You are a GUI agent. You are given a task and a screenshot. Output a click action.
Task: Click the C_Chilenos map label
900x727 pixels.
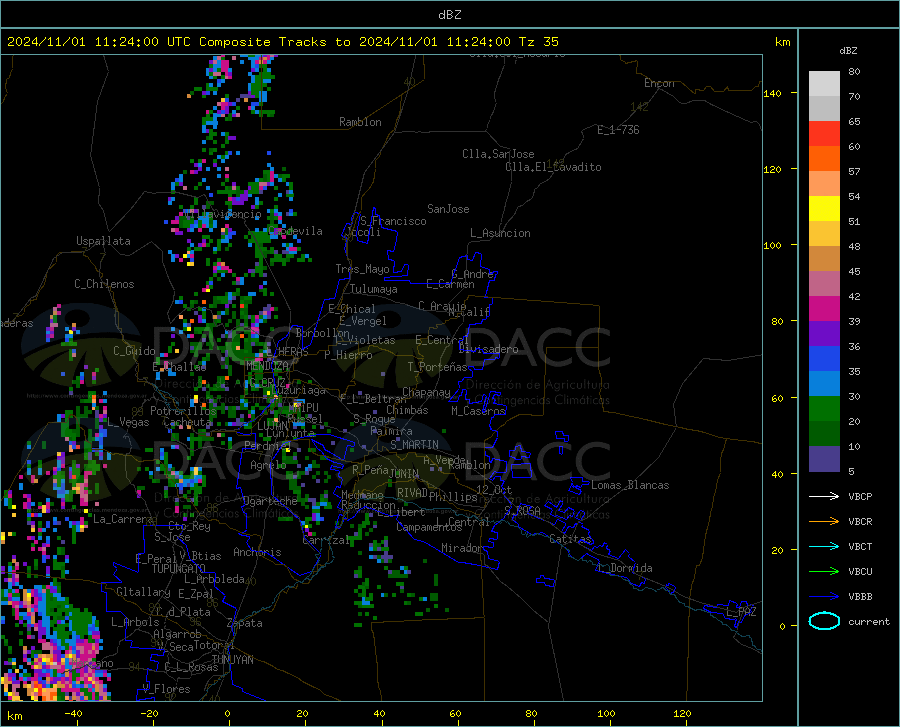pyautogui.click(x=104, y=284)
